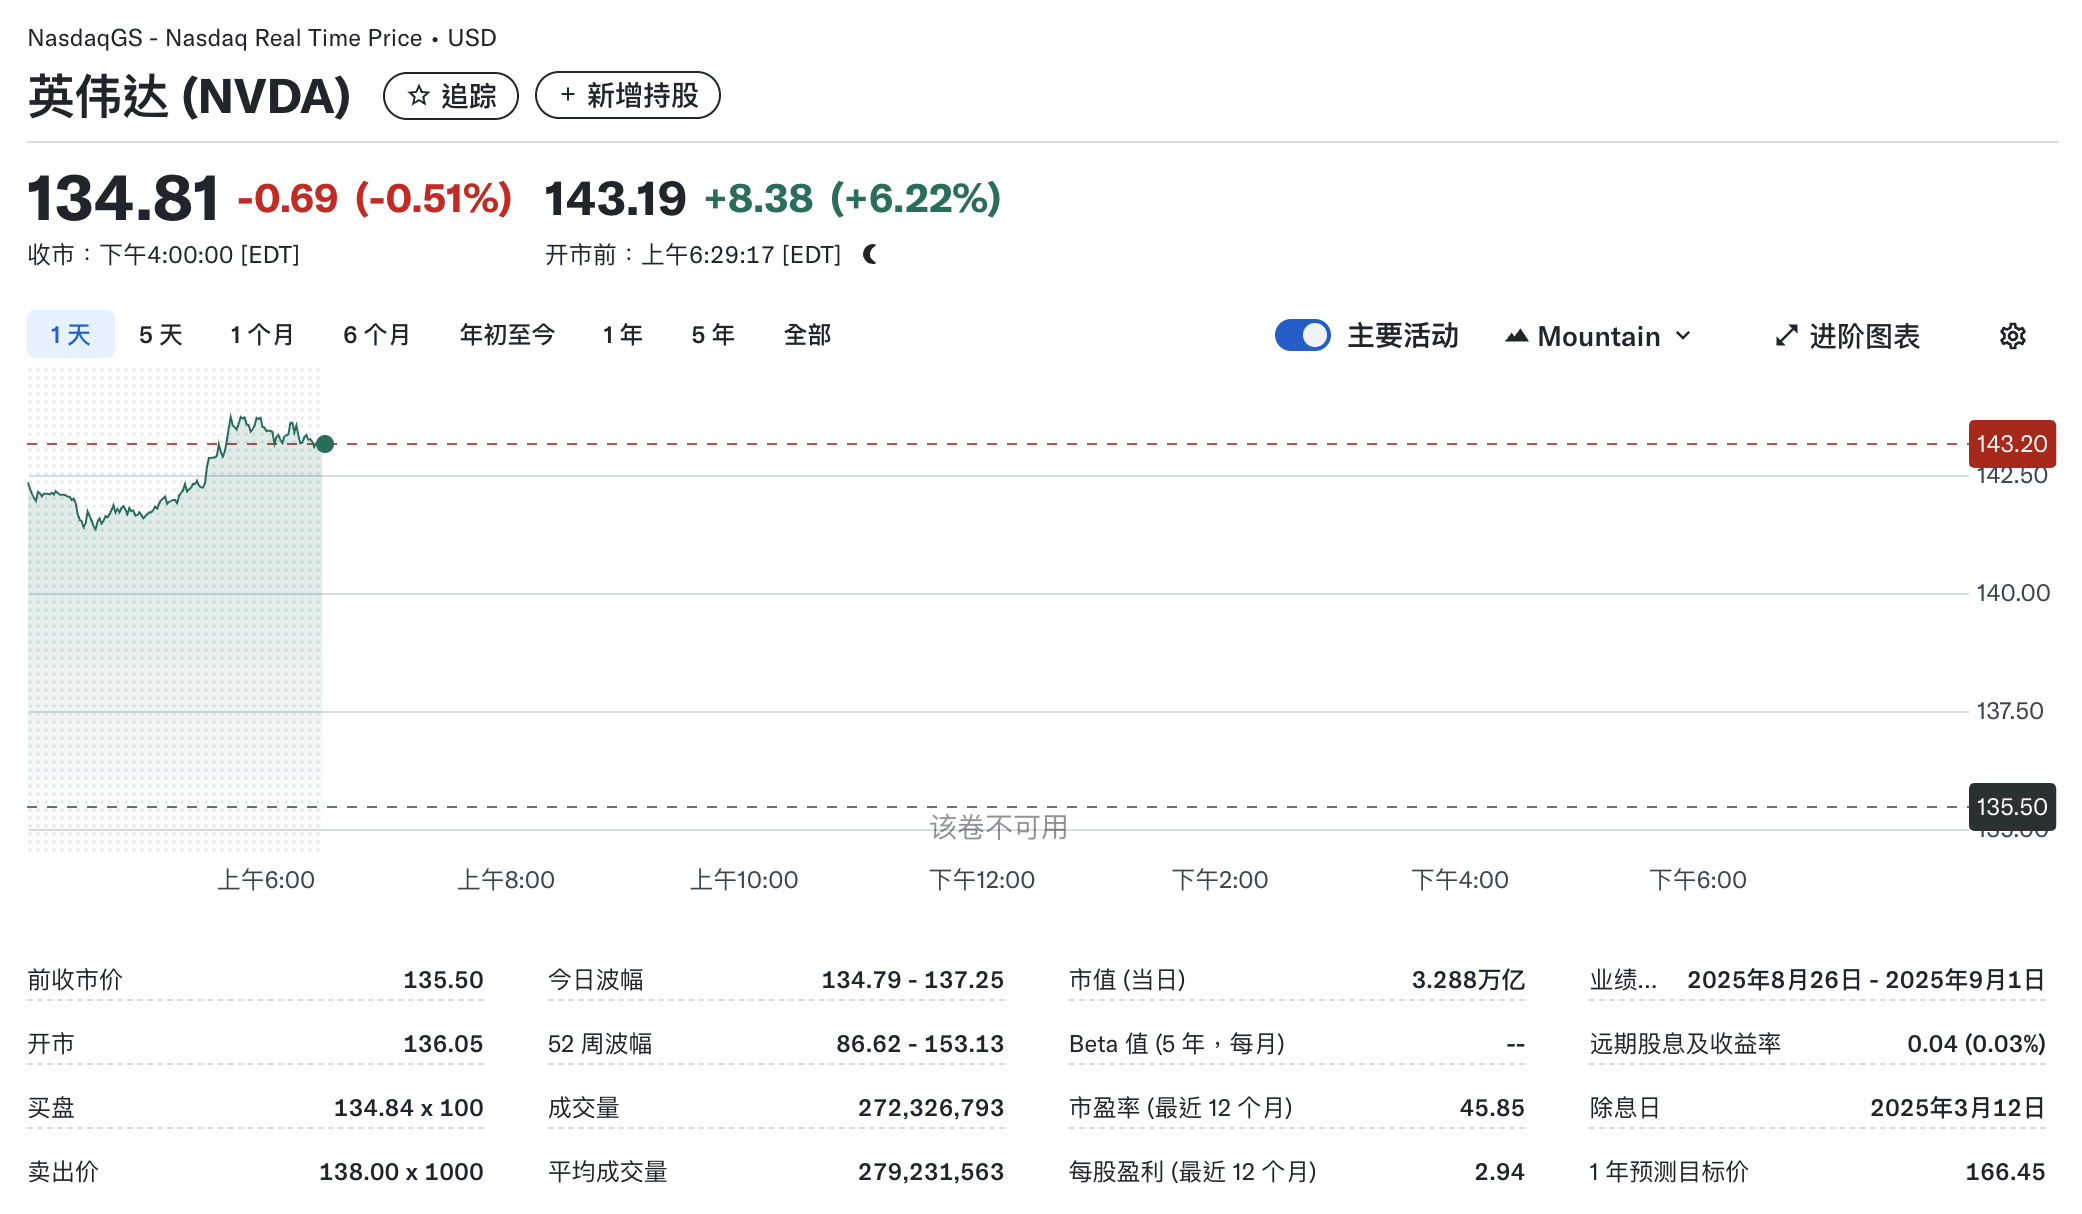
Task: Open the 进阶图表 advanced chart link
Action: (x=1848, y=336)
